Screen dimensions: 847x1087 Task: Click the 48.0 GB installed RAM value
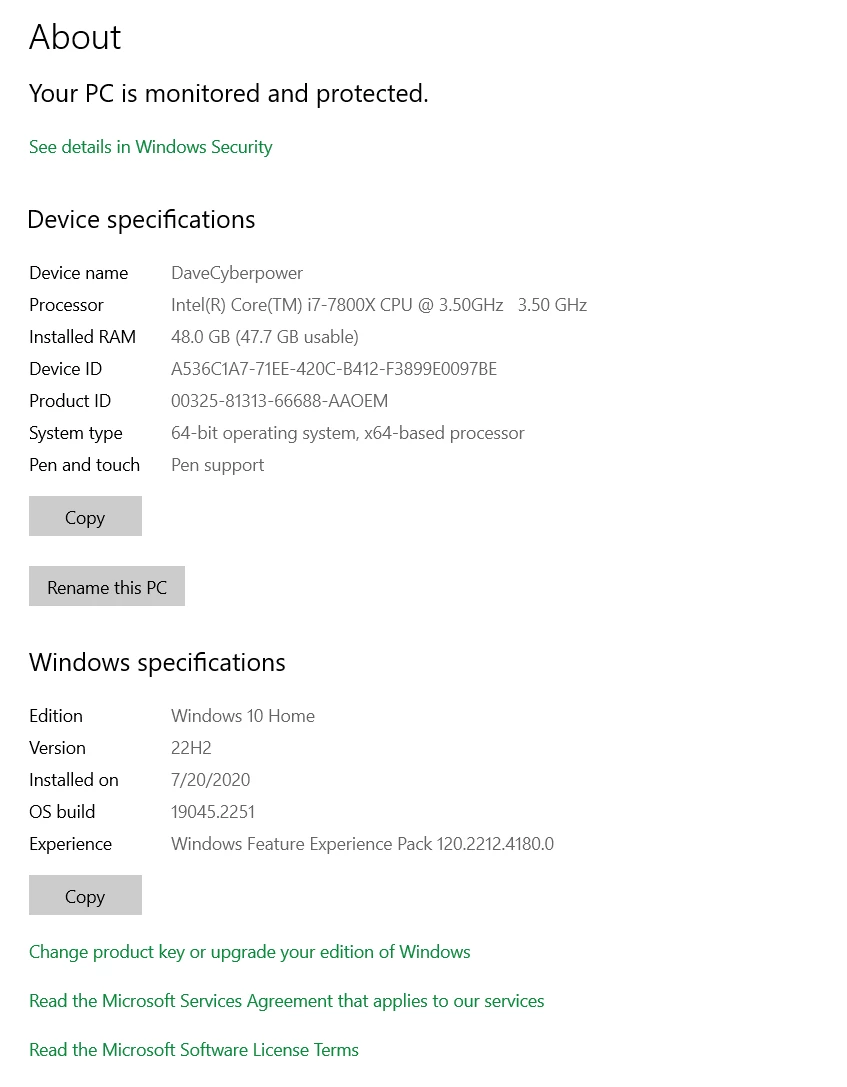[x=265, y=337]
